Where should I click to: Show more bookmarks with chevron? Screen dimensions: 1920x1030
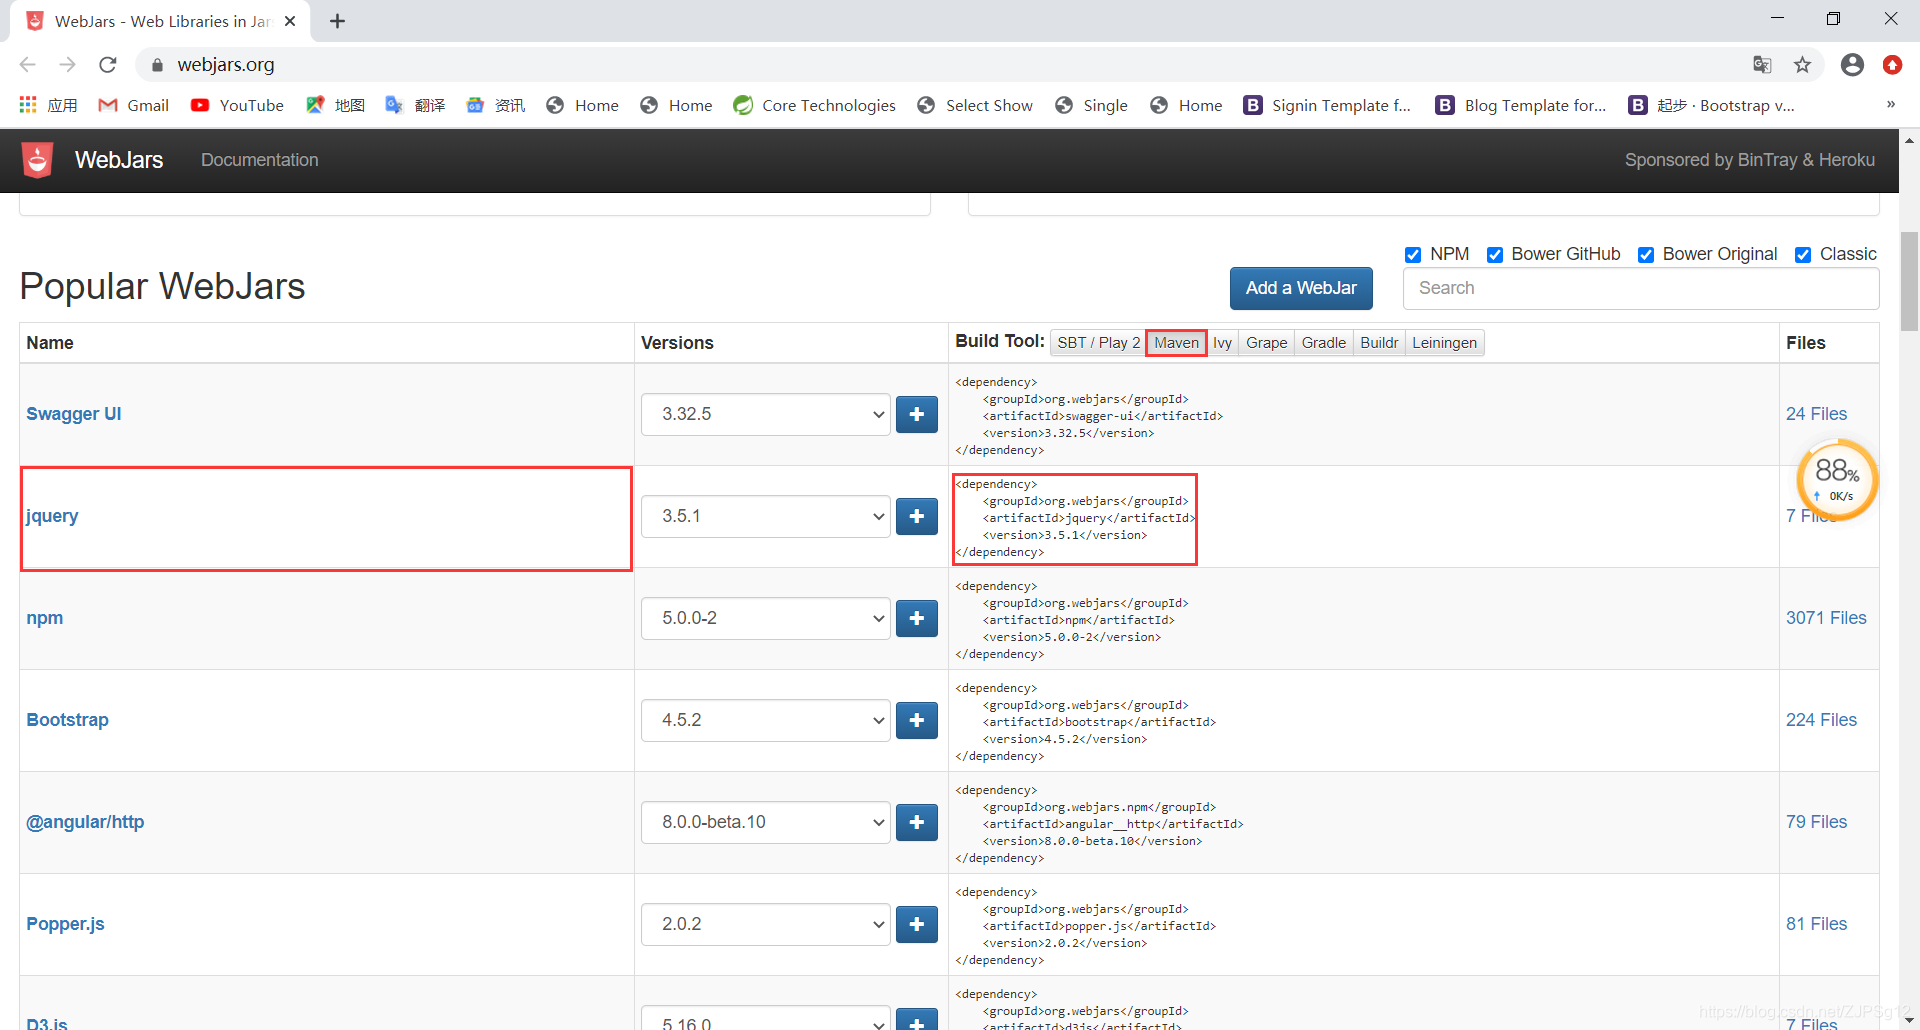tap(1890, 105)
